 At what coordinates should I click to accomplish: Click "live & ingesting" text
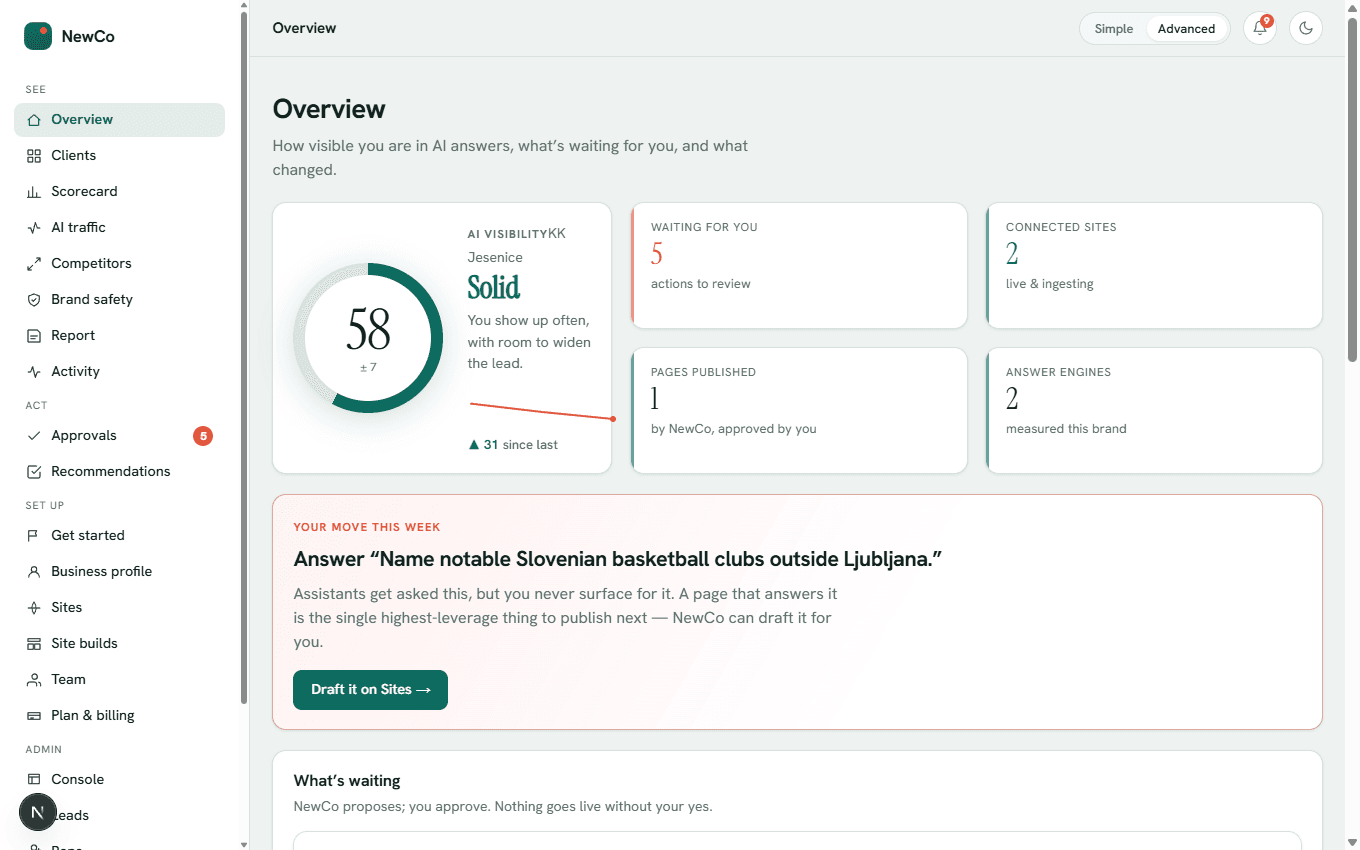coord(1050,284)
